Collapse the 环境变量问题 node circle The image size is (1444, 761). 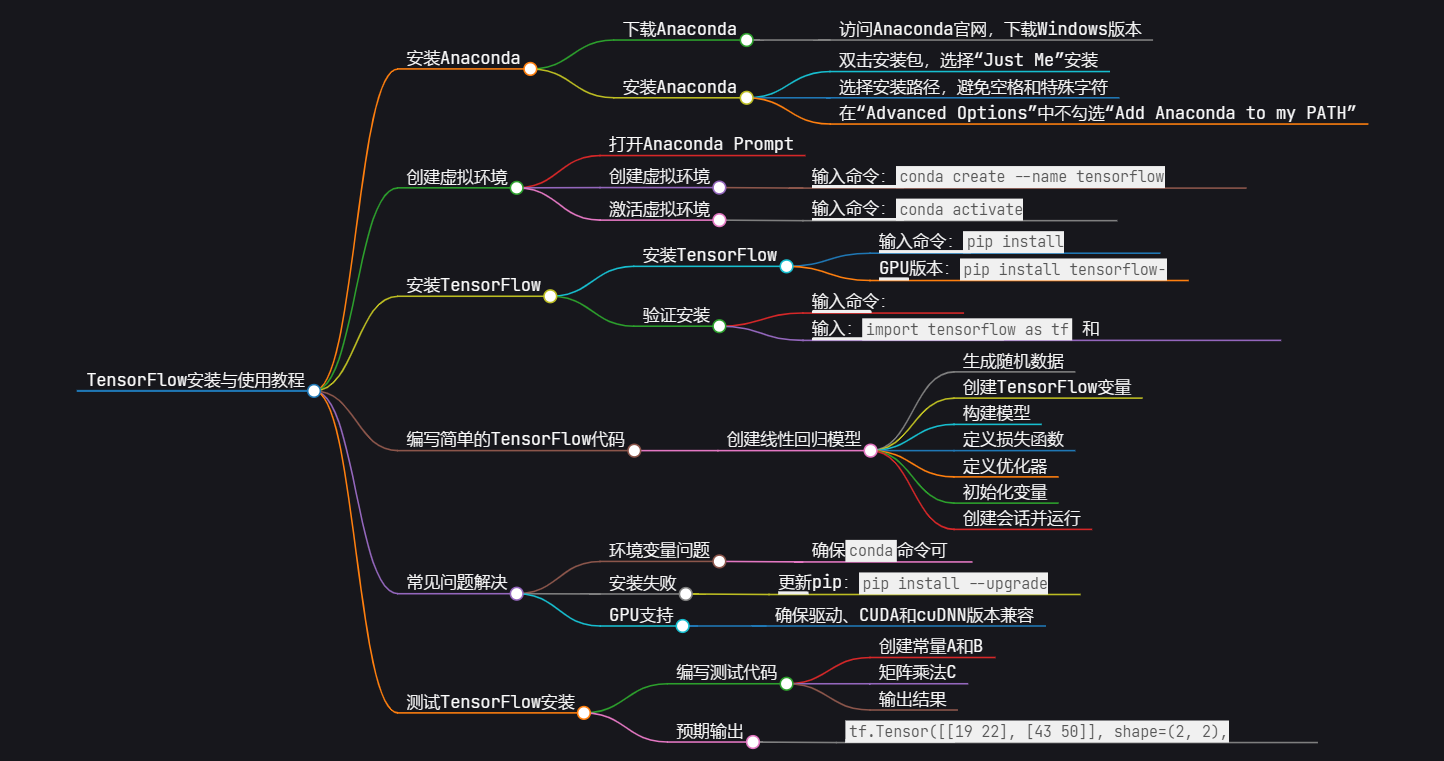[719, 561]
